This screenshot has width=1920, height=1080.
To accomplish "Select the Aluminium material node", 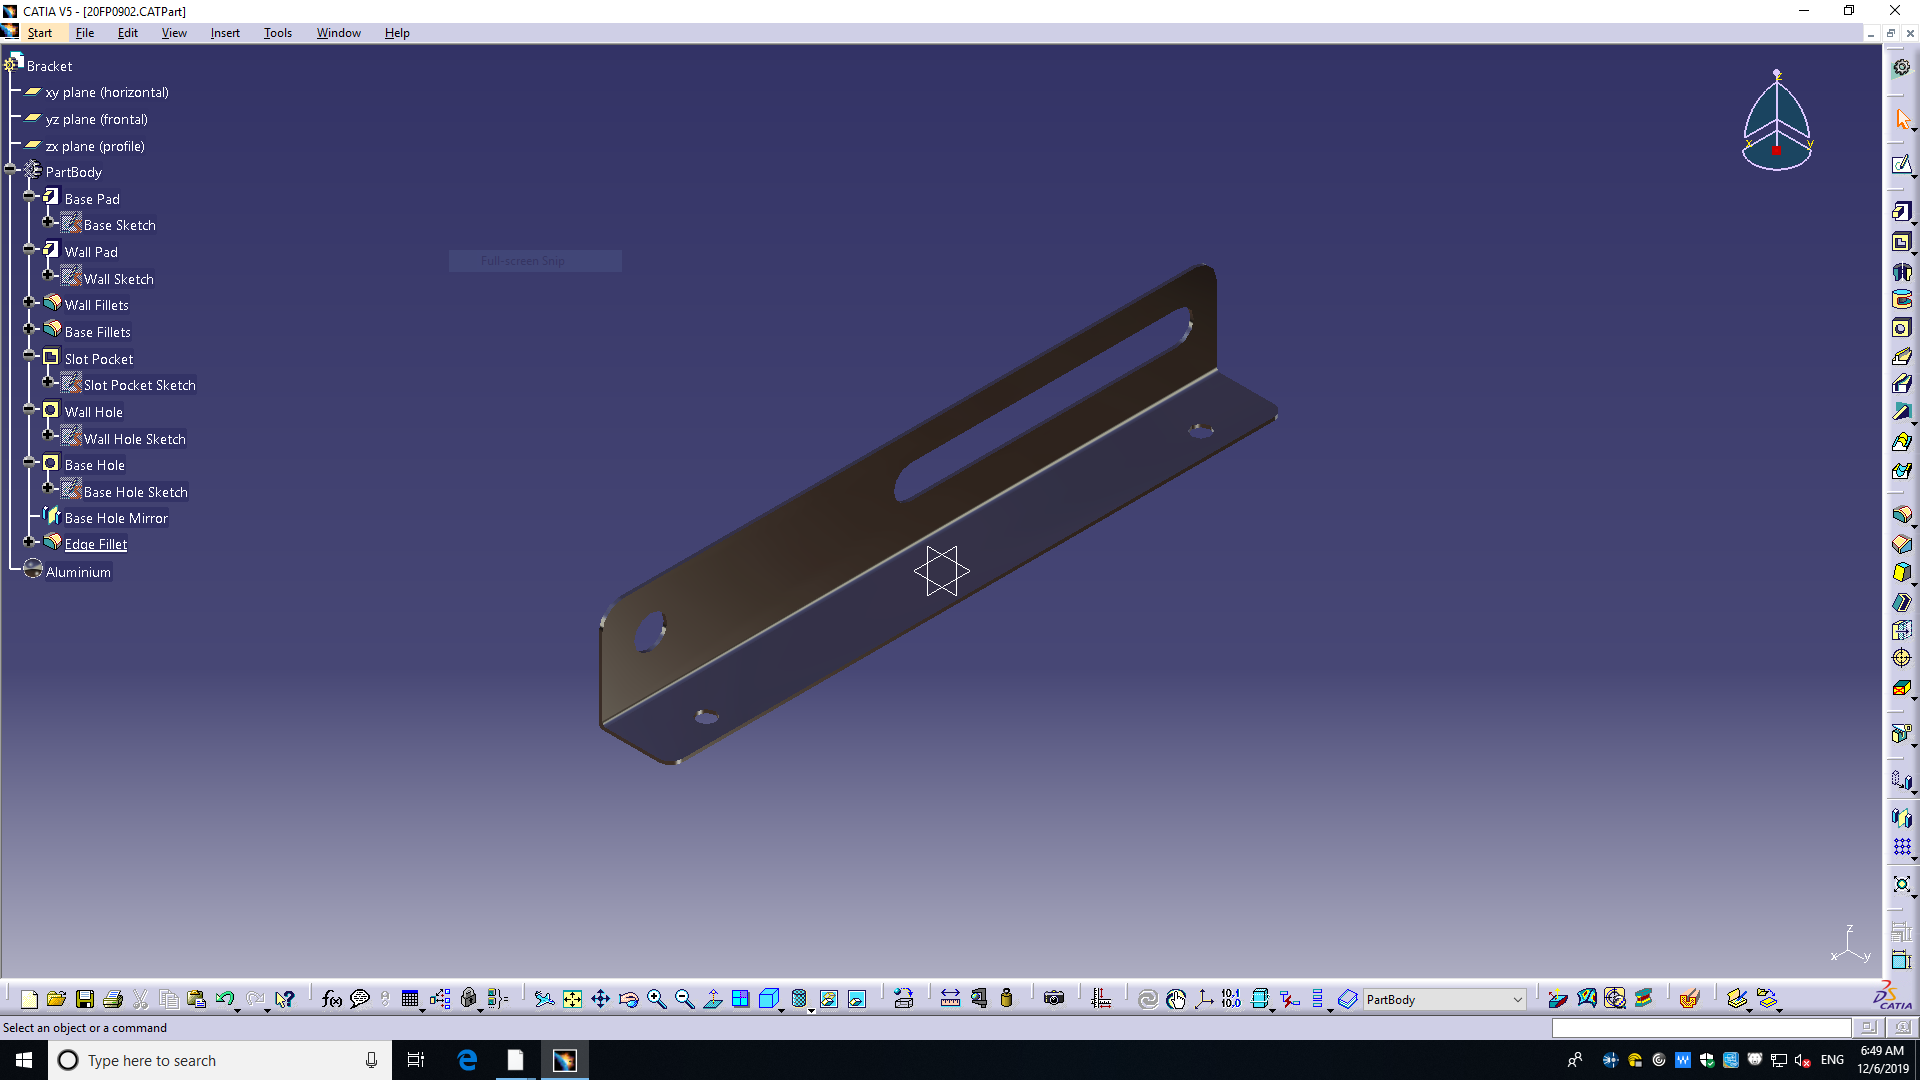I will pyautogui.click(x=78, y=572).
